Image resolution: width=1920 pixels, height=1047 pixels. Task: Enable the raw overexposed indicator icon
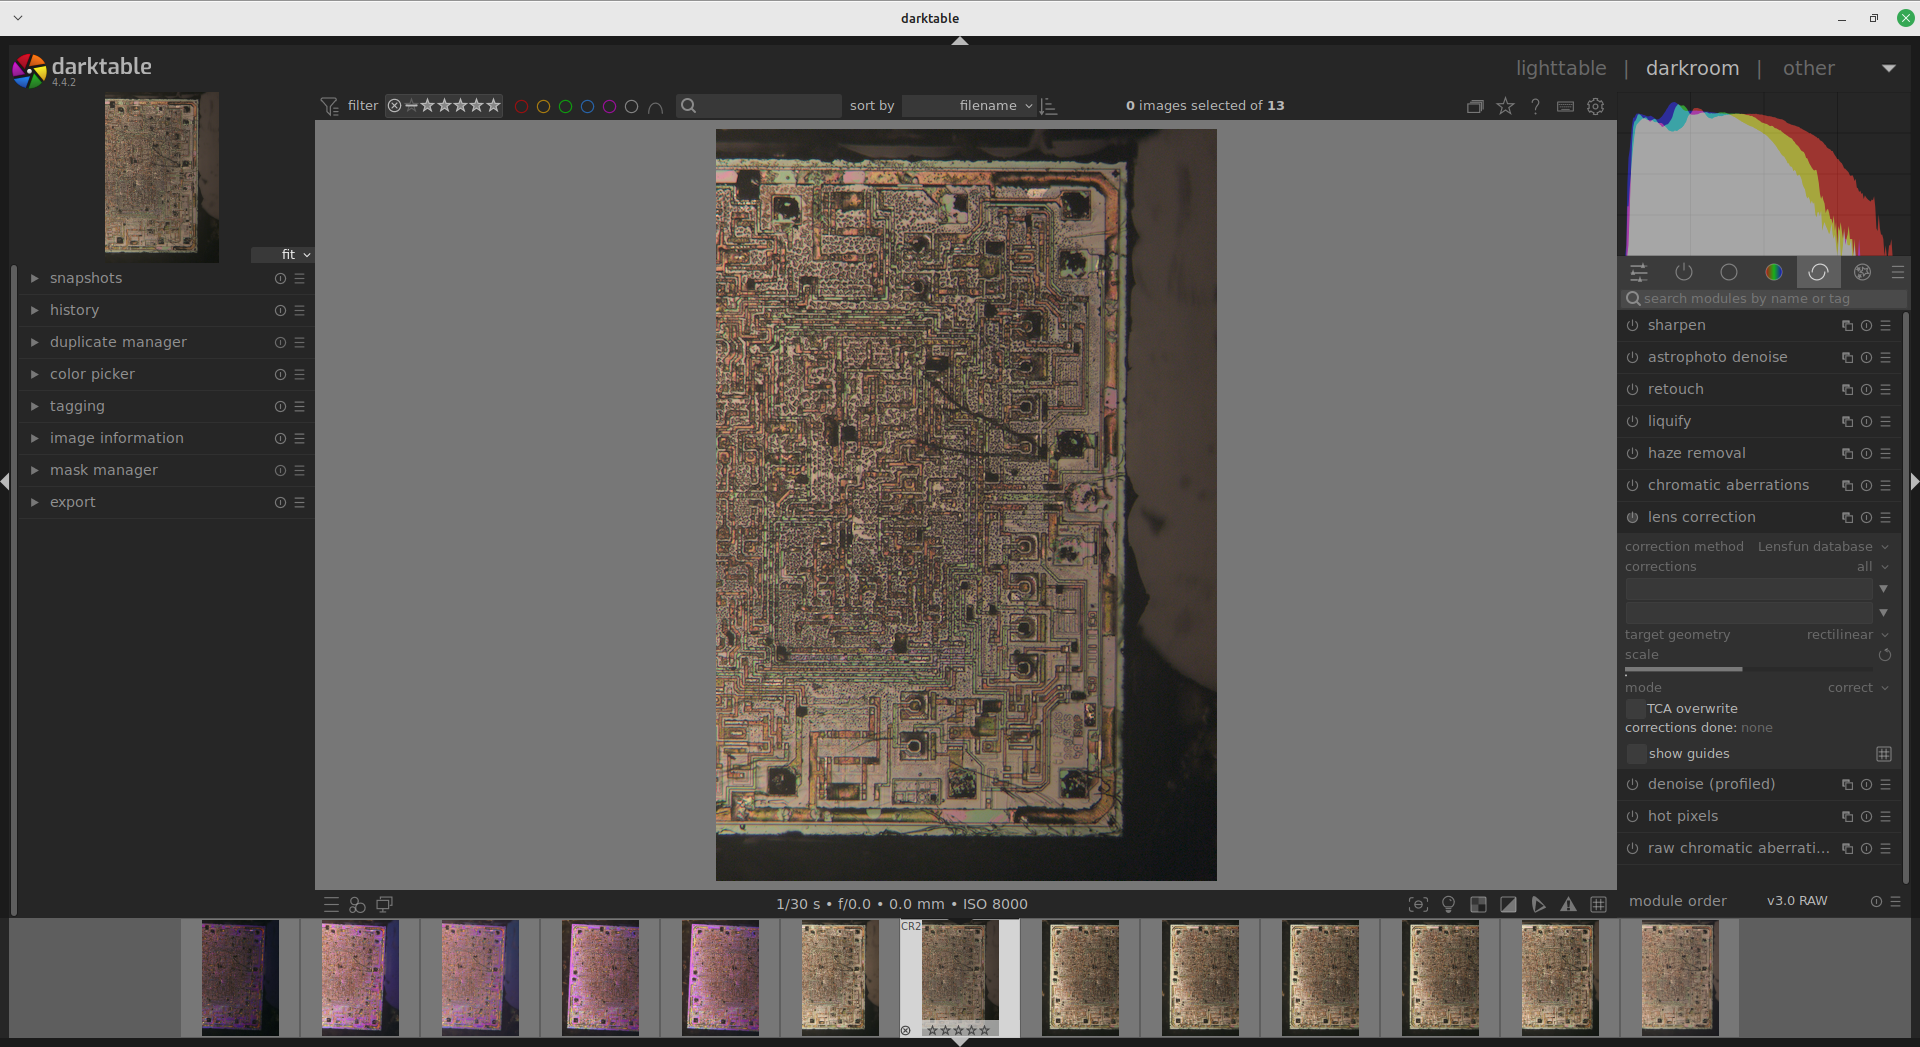click(x=1478, y=904)
